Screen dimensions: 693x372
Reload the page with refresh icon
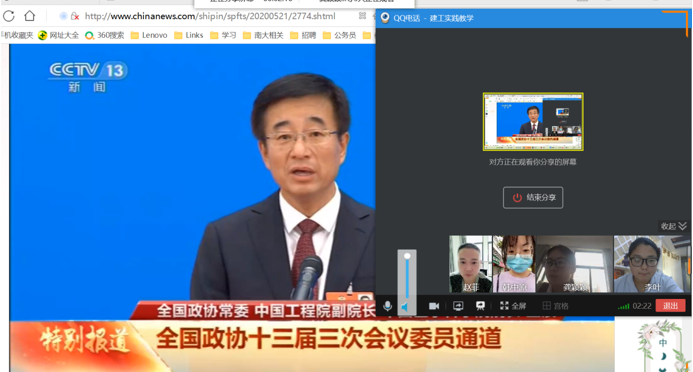(9, 16)
